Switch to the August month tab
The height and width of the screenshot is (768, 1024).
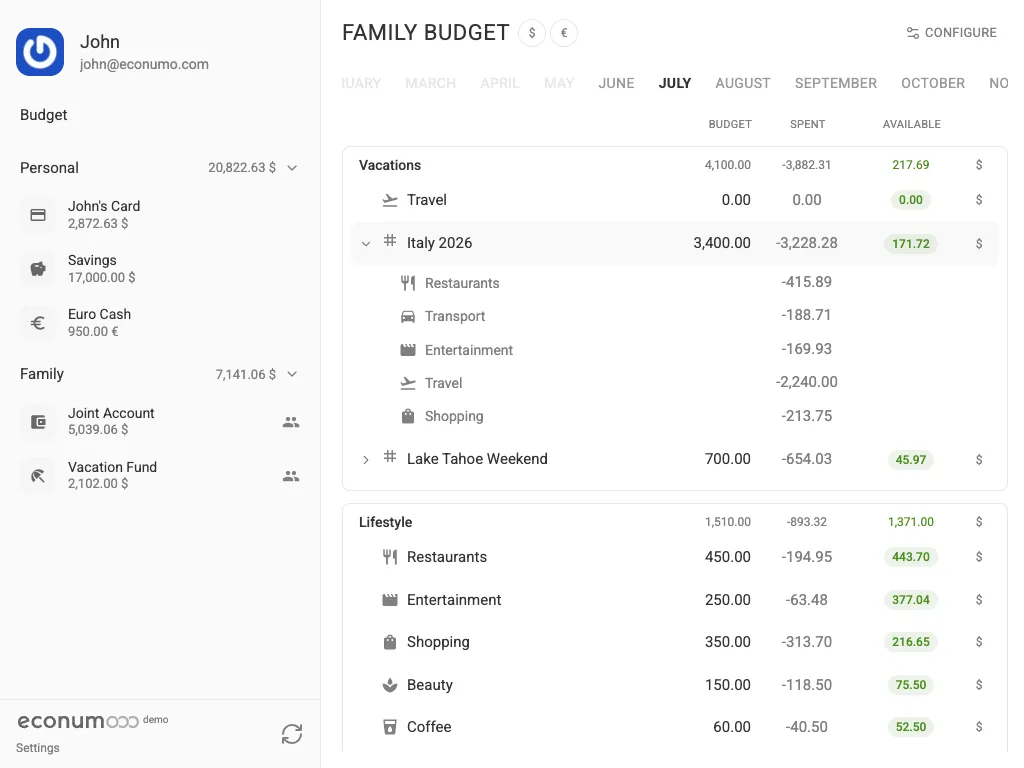click(x=743, y=83)
